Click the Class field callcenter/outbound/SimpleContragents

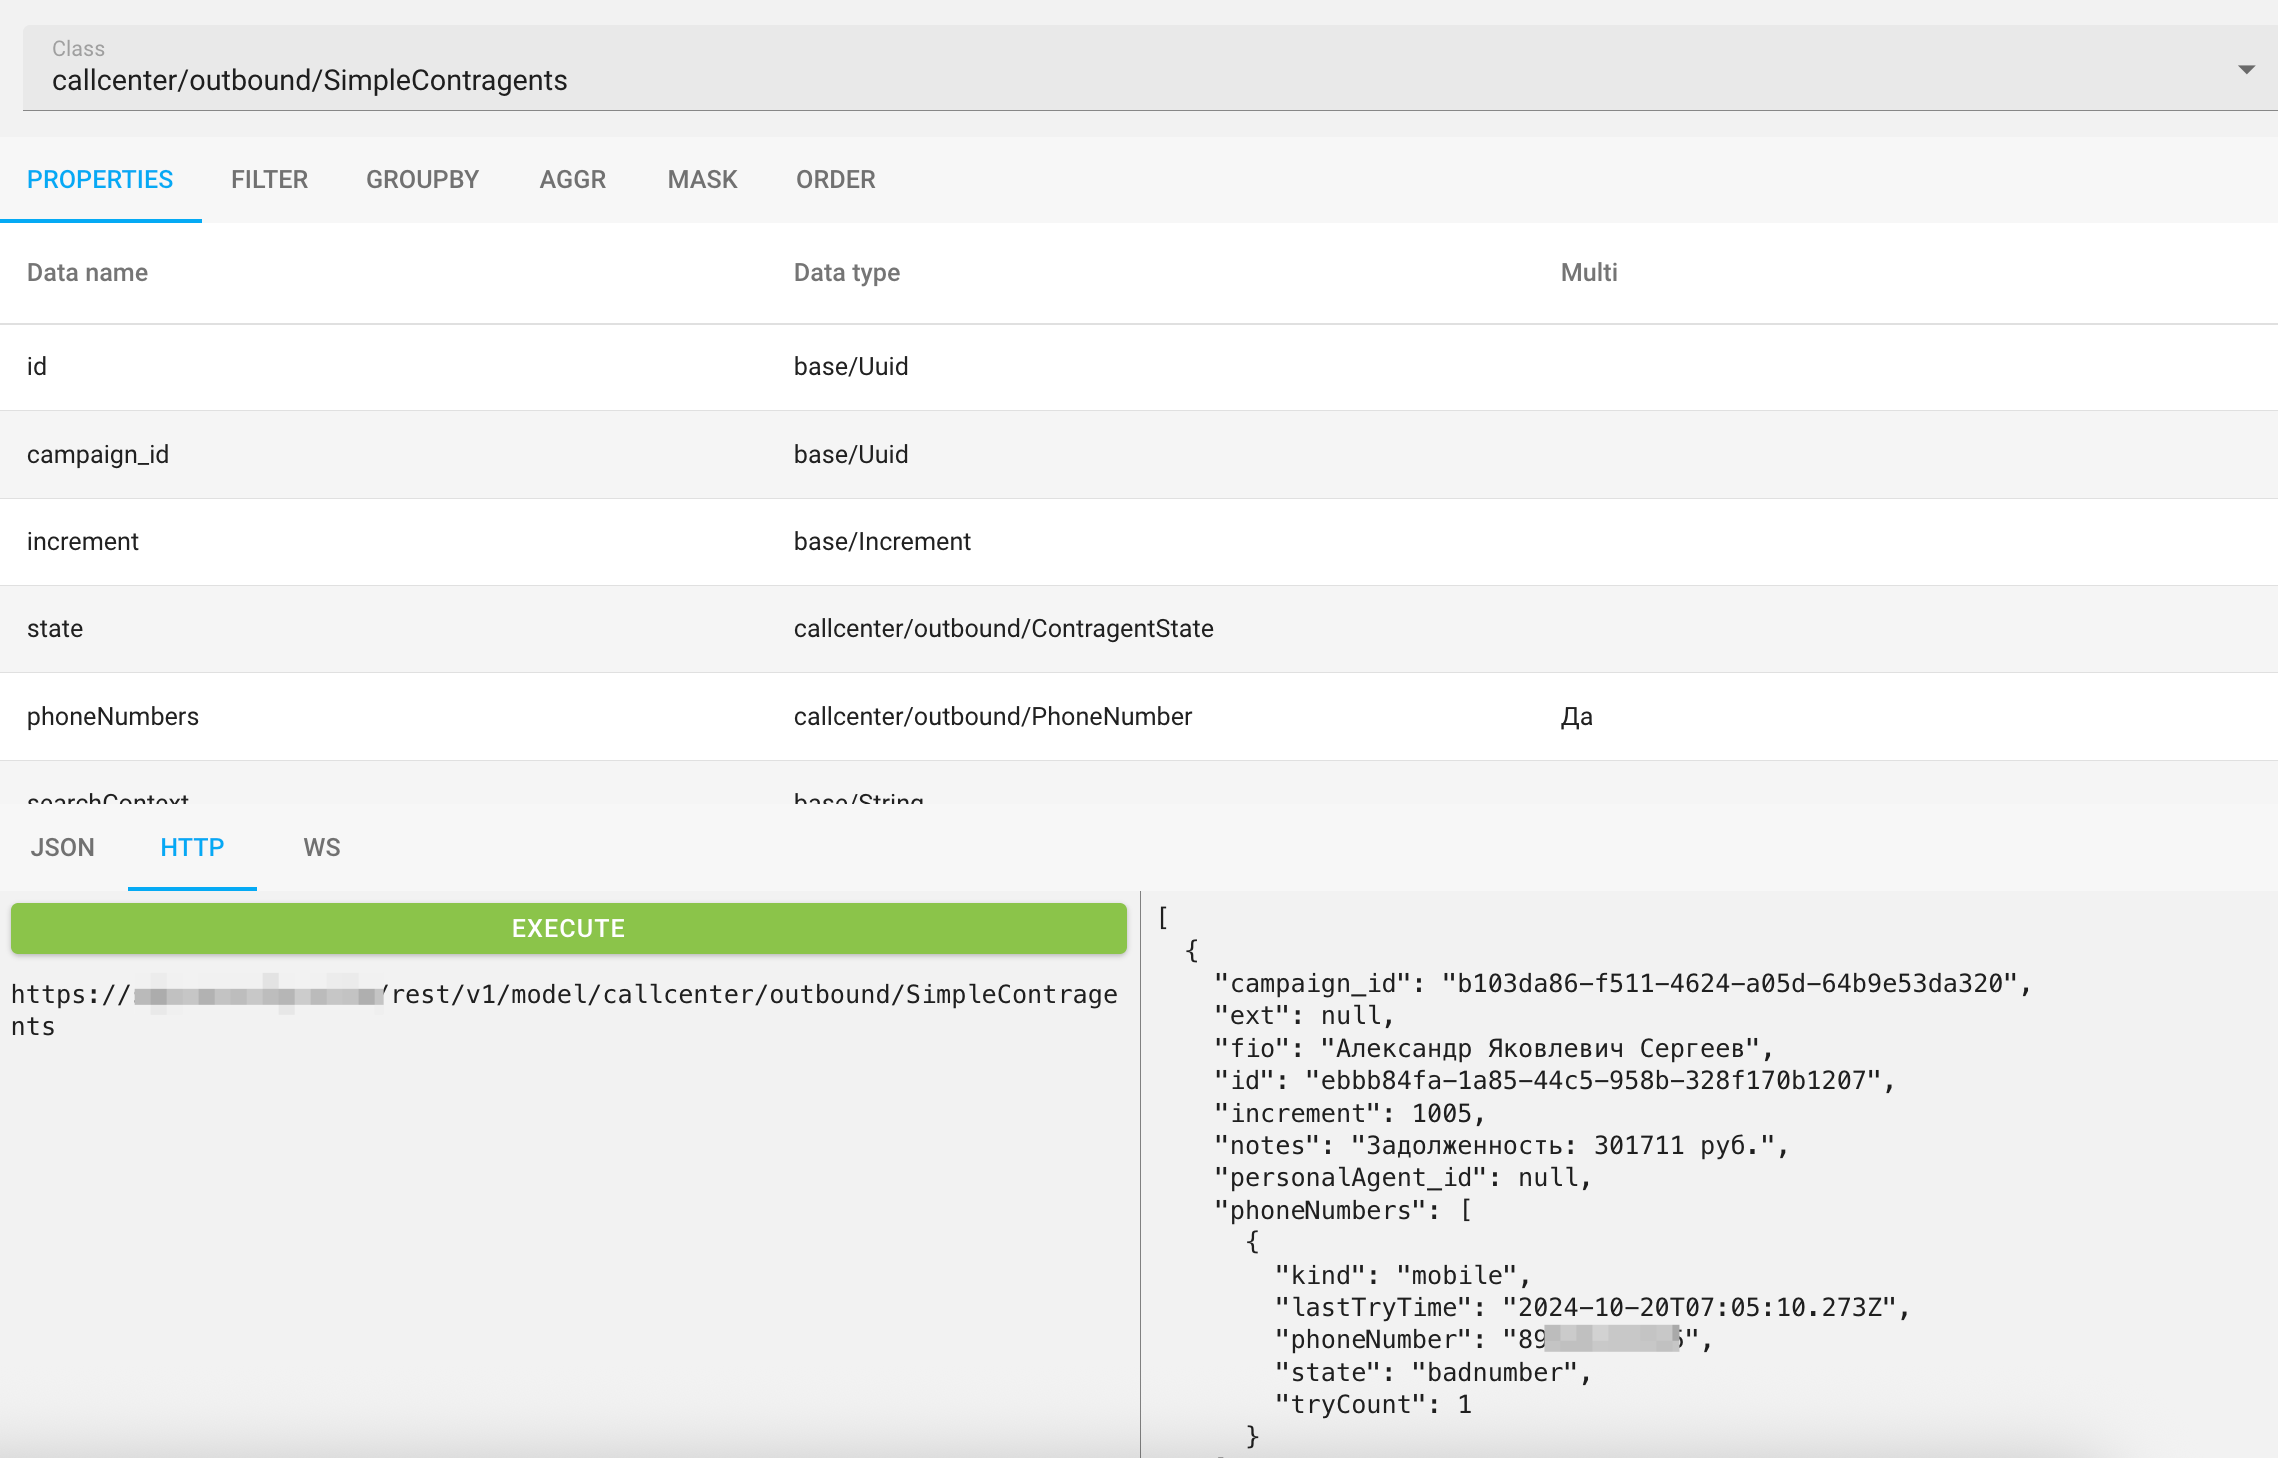(309, 80)
